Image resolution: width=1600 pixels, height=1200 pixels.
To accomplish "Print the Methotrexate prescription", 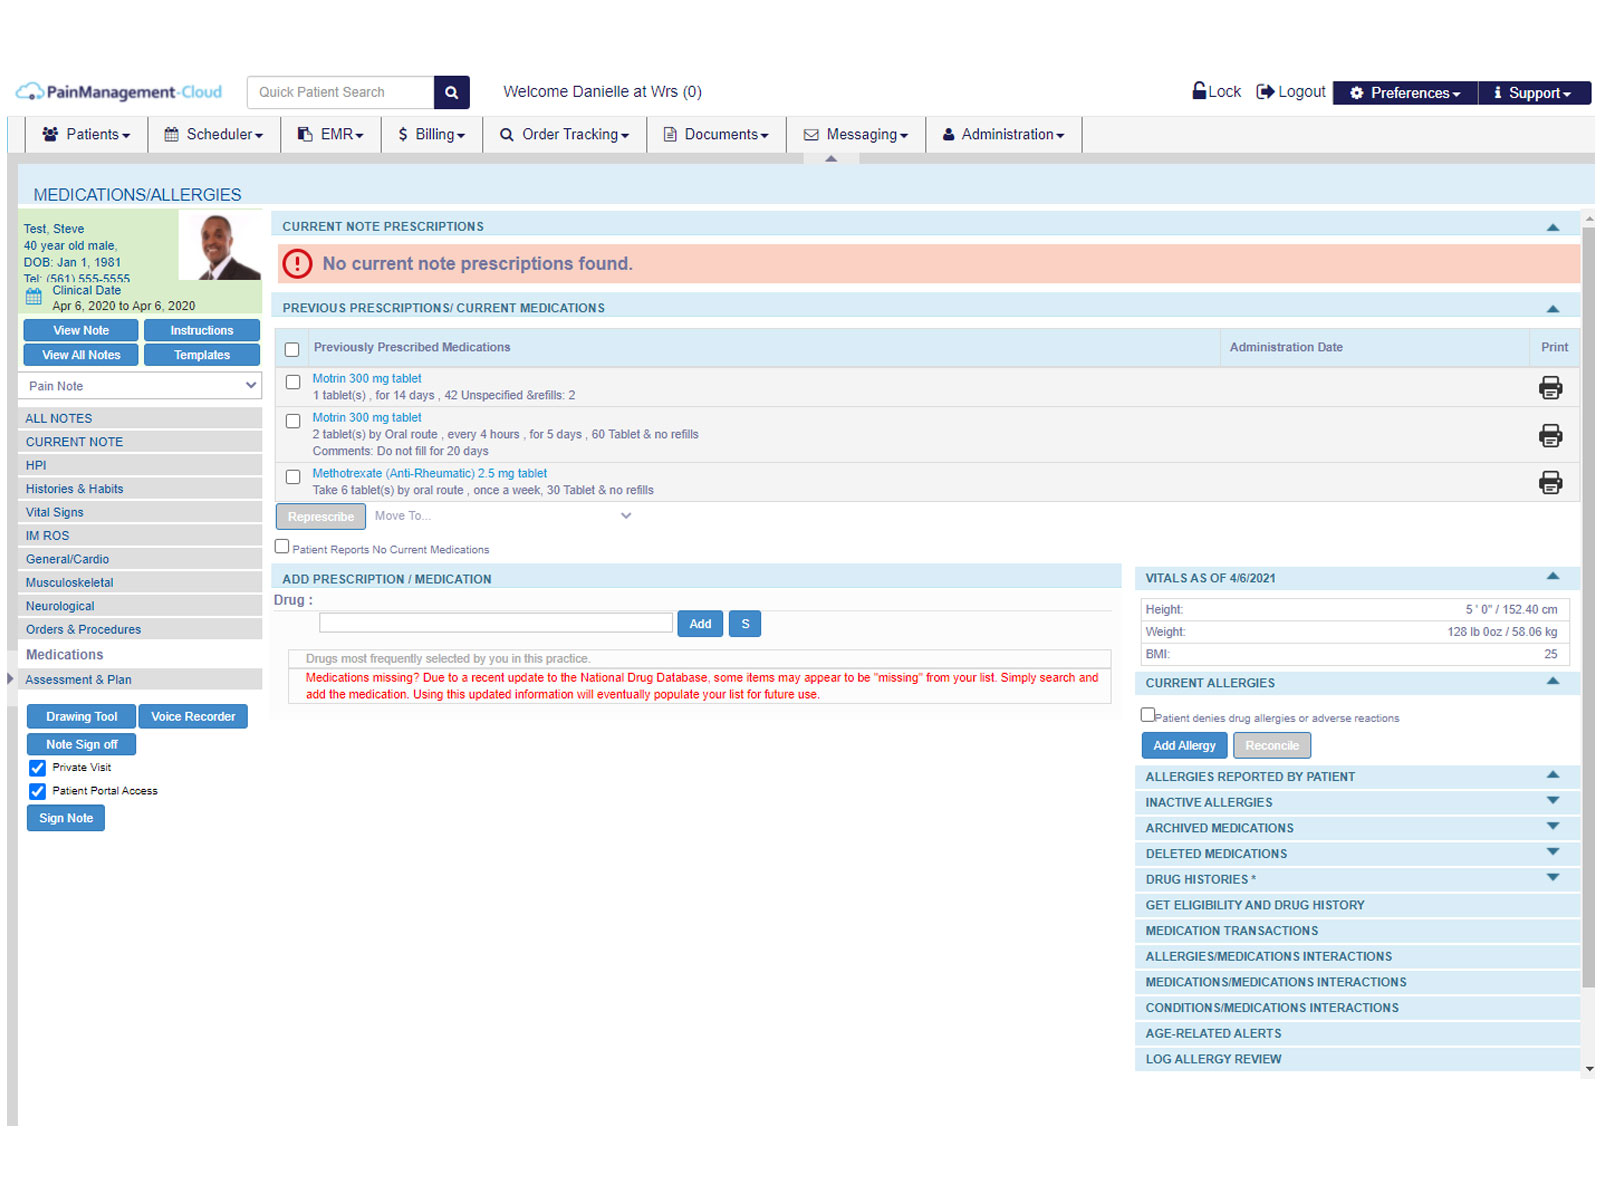I will (x=1550, y=482).
